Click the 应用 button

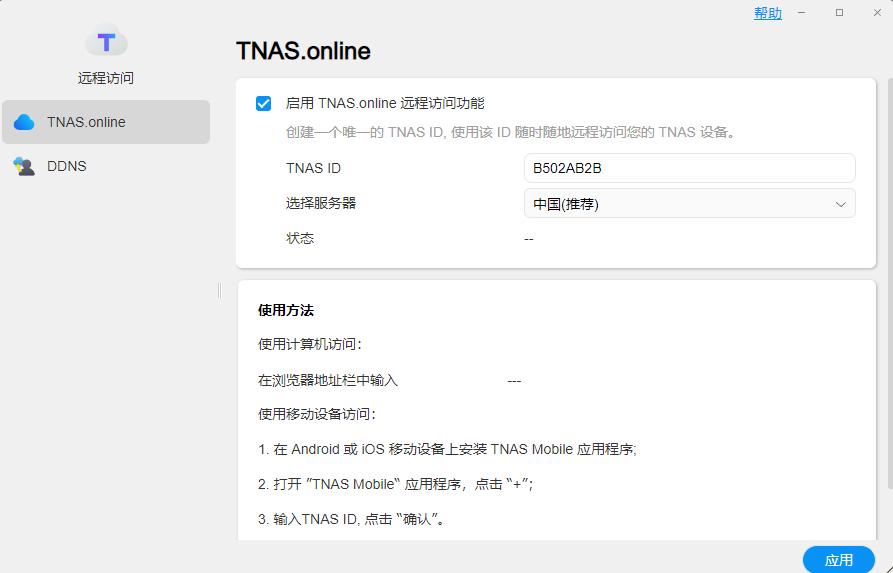pyautogui.click(x=838, y=560)
